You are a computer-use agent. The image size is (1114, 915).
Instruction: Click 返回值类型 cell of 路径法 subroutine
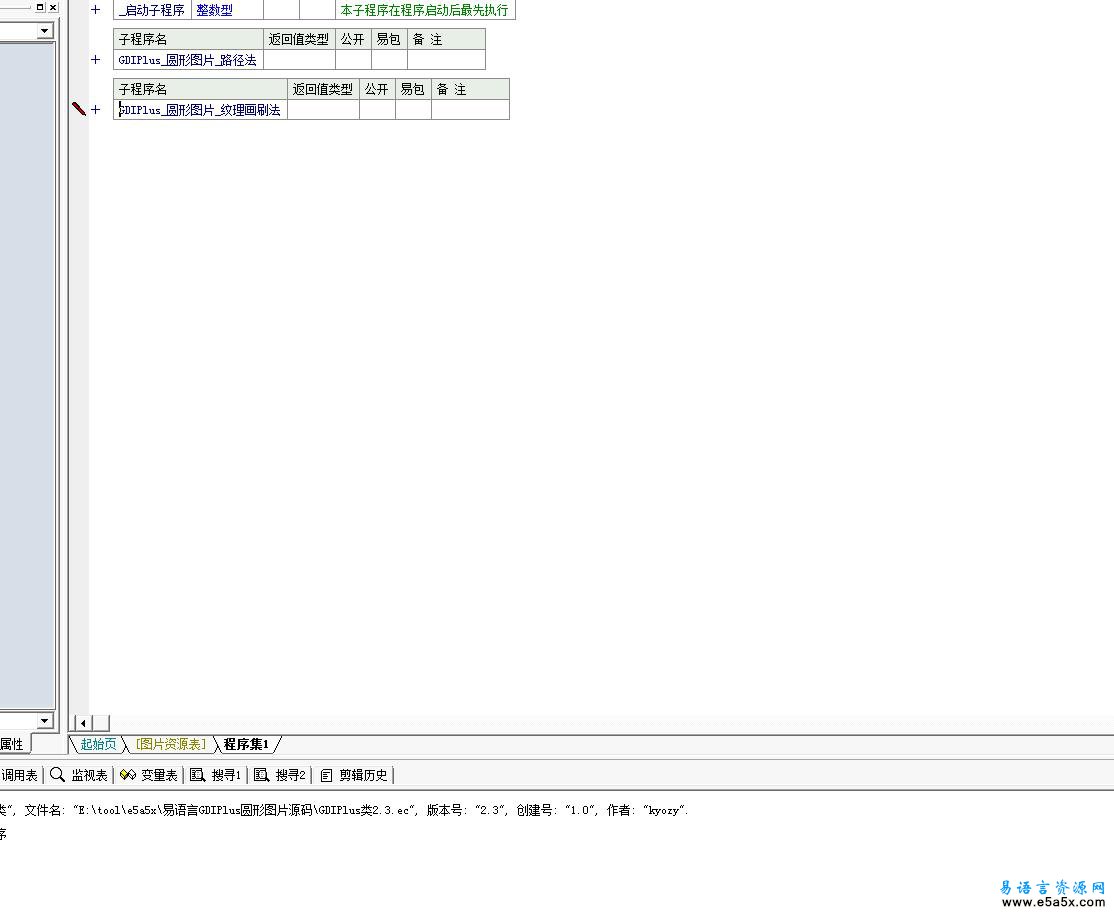coord(299,60)
